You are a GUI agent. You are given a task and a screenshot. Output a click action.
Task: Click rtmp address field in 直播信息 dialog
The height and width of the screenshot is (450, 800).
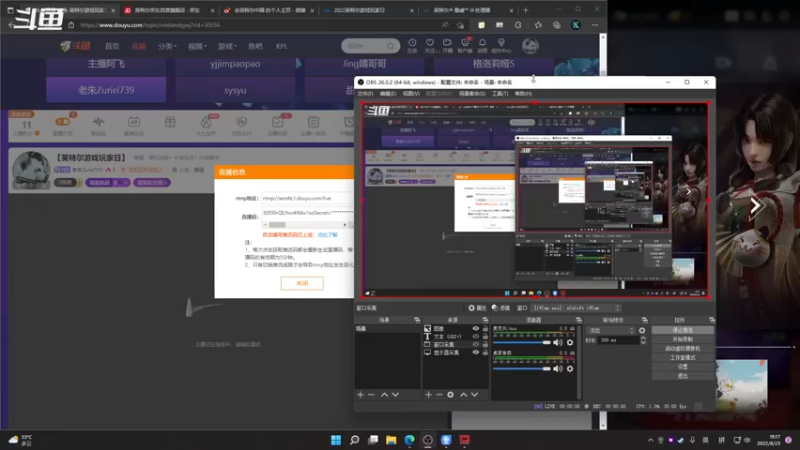307,198
